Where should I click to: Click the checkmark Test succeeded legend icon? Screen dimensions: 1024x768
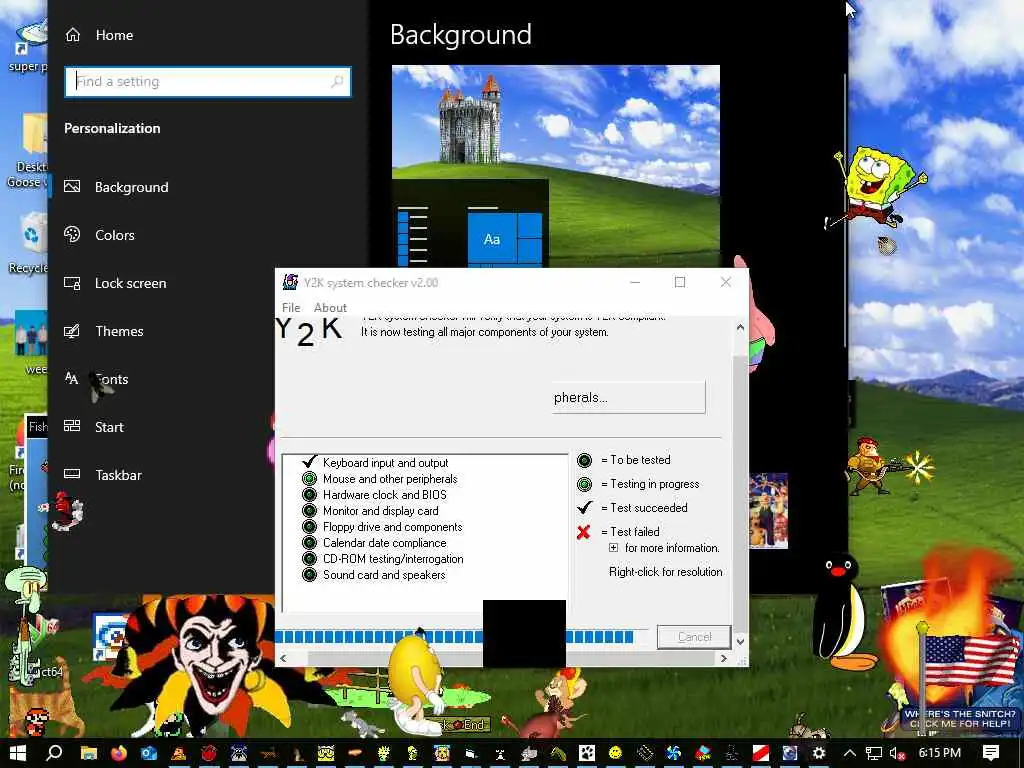pyautogui.click(x=584, y=507)
